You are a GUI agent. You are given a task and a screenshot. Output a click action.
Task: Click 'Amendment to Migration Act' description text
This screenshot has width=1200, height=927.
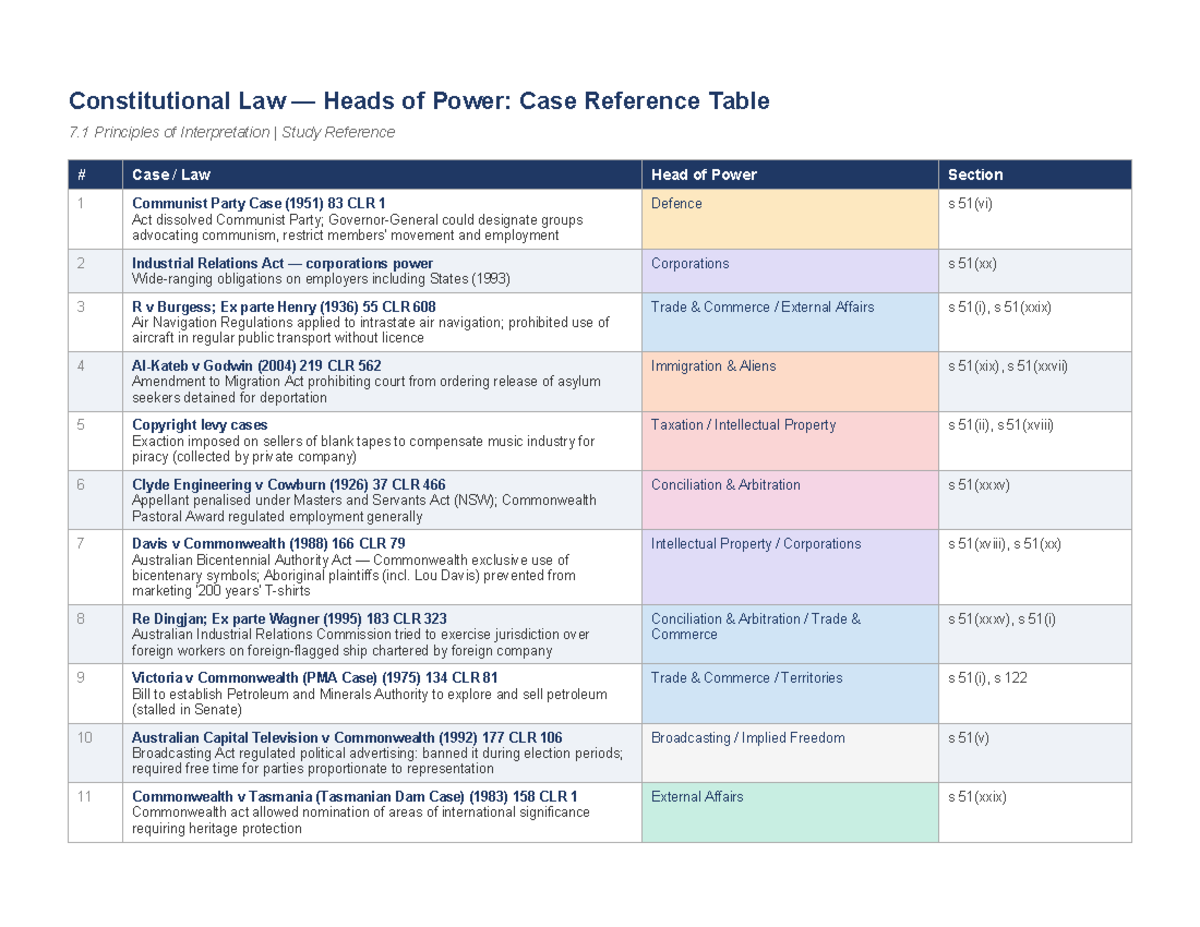pos(366,389)
